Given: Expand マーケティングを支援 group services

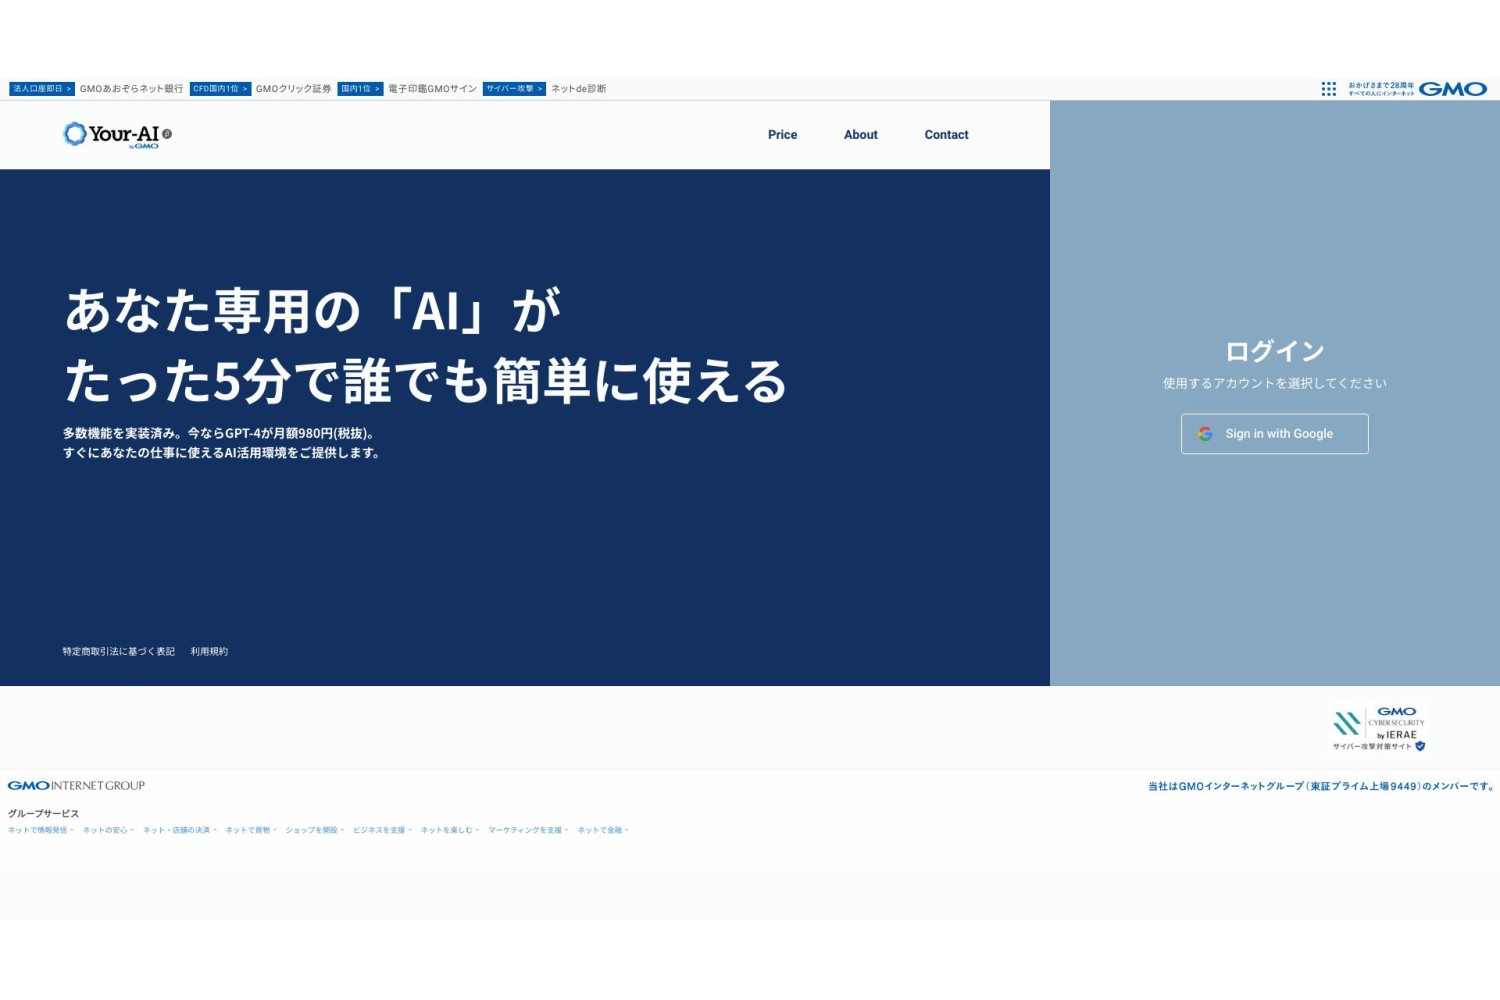Looking at the screenshot, I should tap(528, 830).
